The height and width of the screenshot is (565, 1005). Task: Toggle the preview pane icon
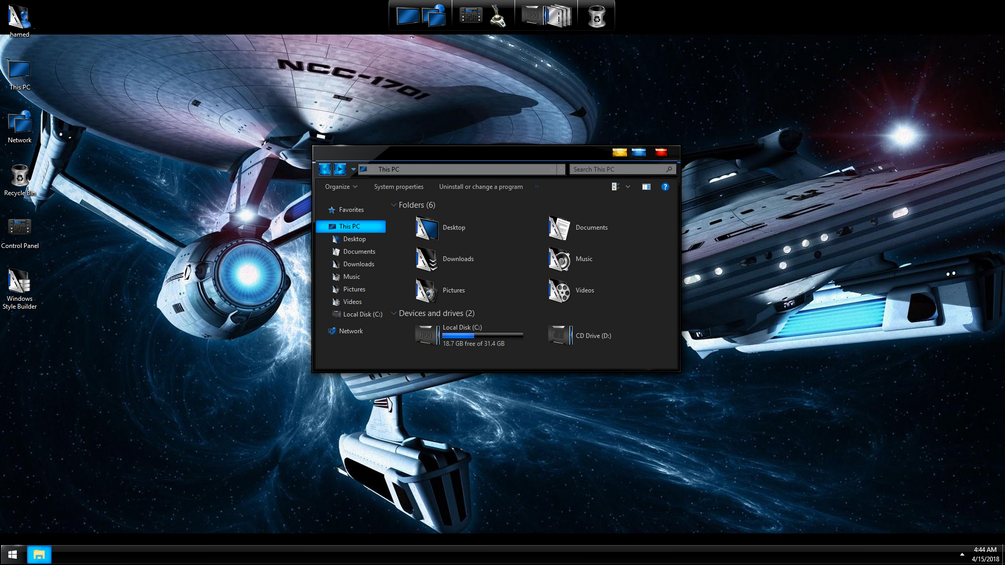click(646, 187)
